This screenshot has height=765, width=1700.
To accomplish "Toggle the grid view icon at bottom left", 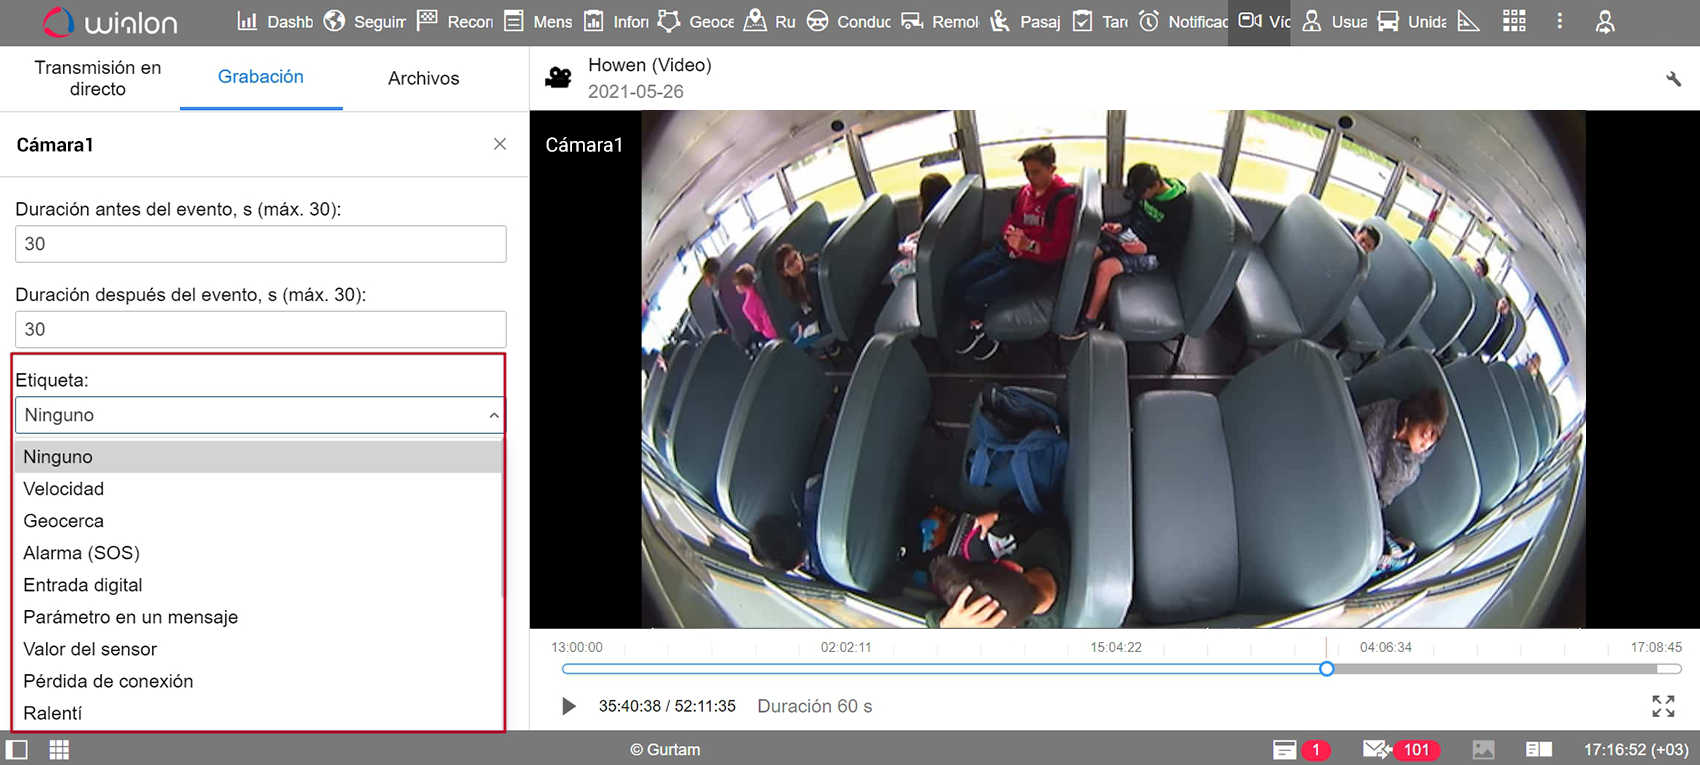I will 59,749.
